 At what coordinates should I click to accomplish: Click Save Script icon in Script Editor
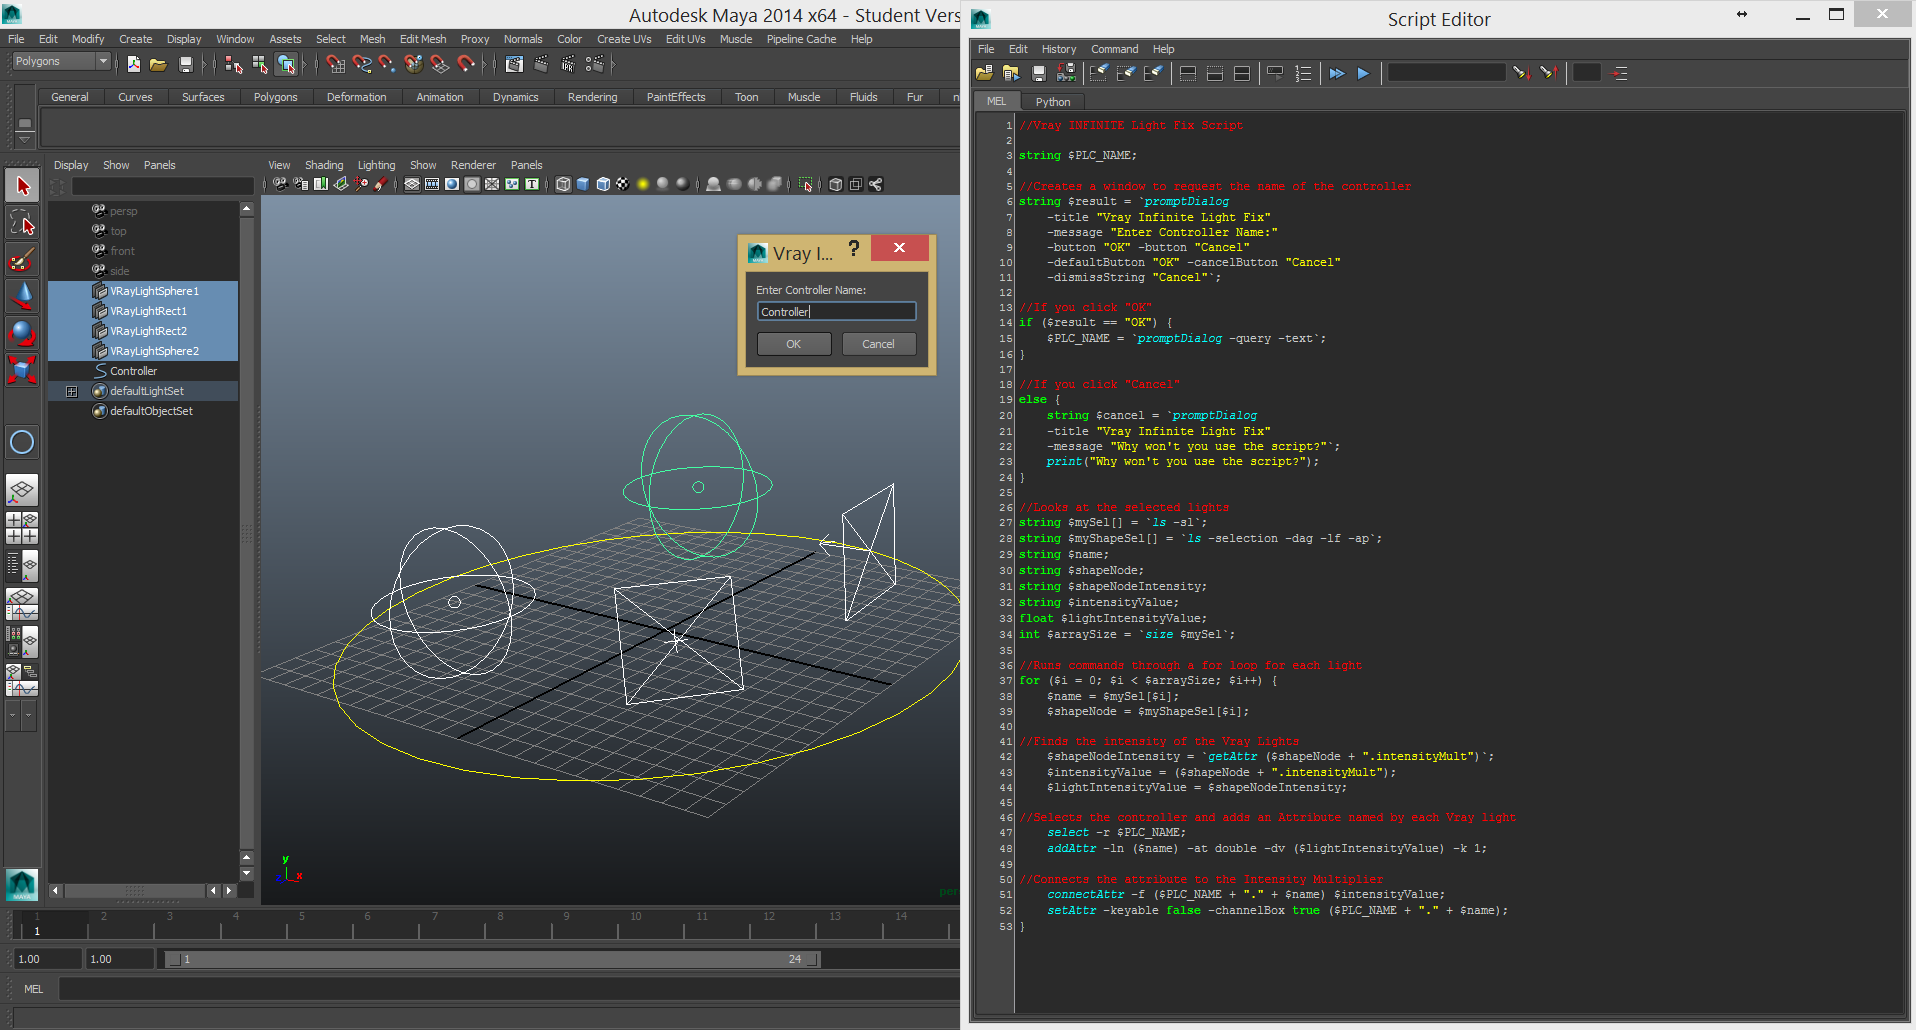coord(1039,73)
